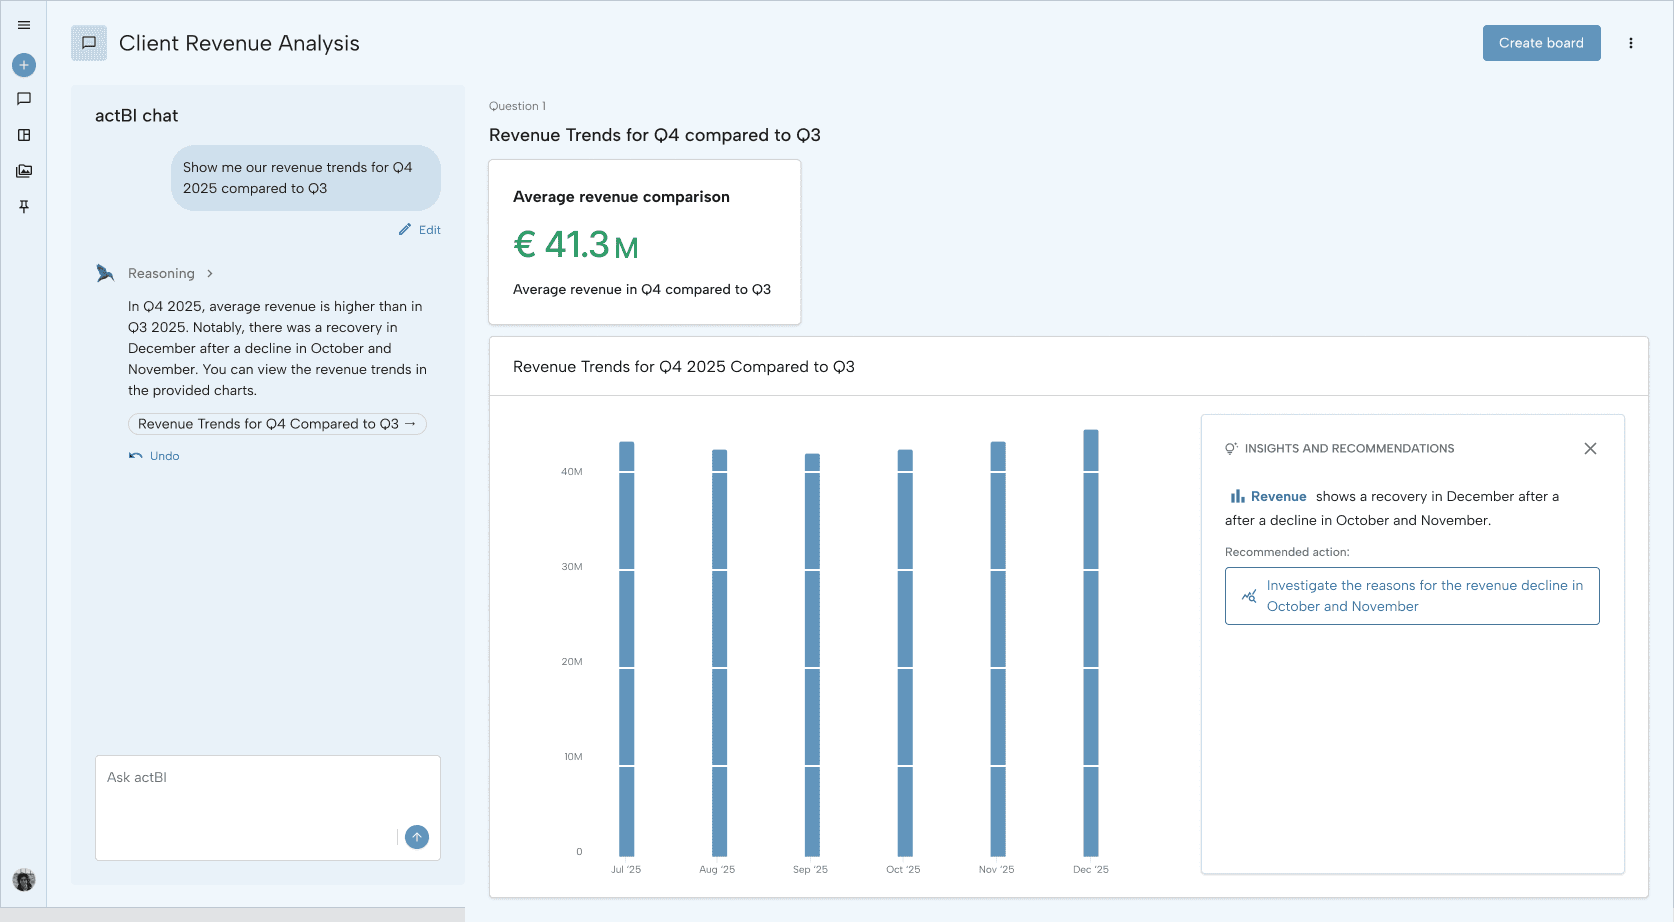The image size is (1674, 922).
Task: Click the Recommended action label
Action: [x=1287, y=552]
